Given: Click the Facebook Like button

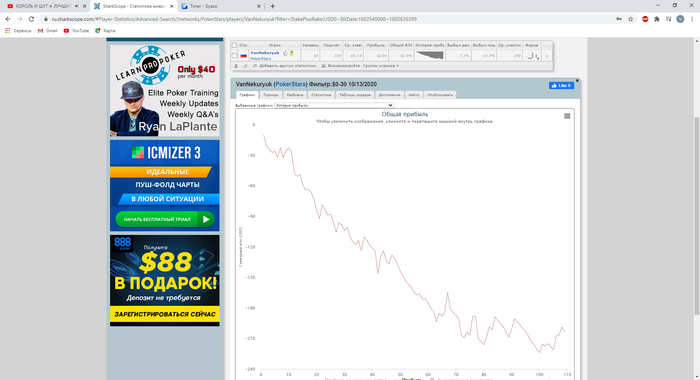Looking at the screenshot, I should 561,85.
